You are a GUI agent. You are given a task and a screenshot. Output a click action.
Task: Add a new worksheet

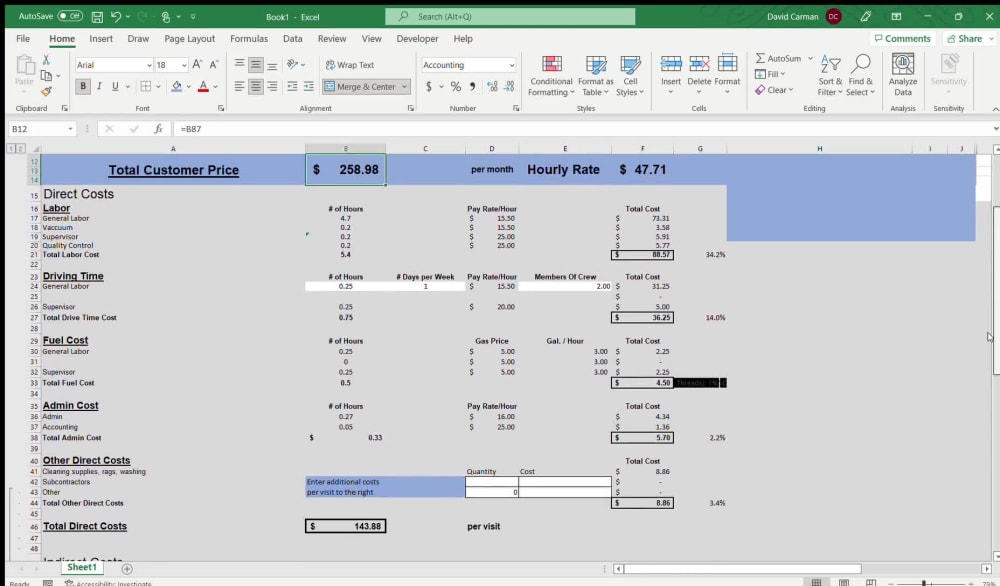click(x=126, y=566)
